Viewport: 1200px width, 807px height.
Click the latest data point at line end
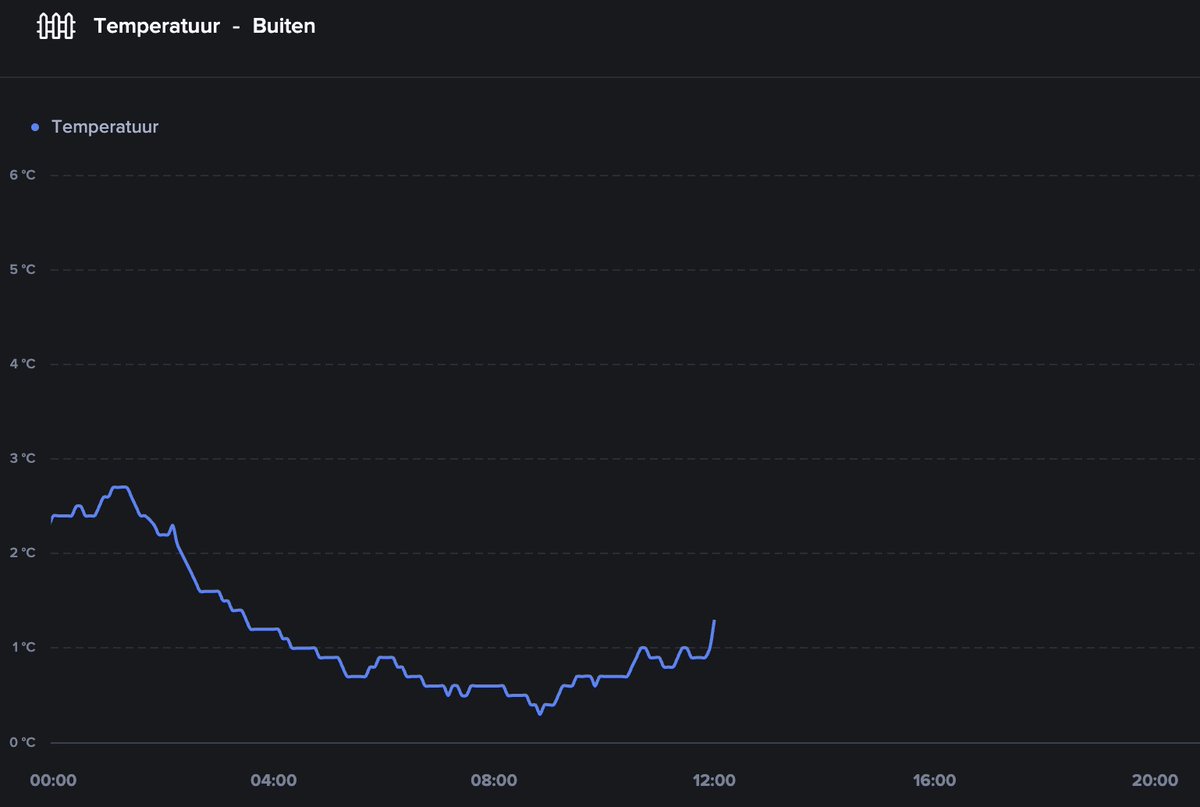click(x=714, y=621)
